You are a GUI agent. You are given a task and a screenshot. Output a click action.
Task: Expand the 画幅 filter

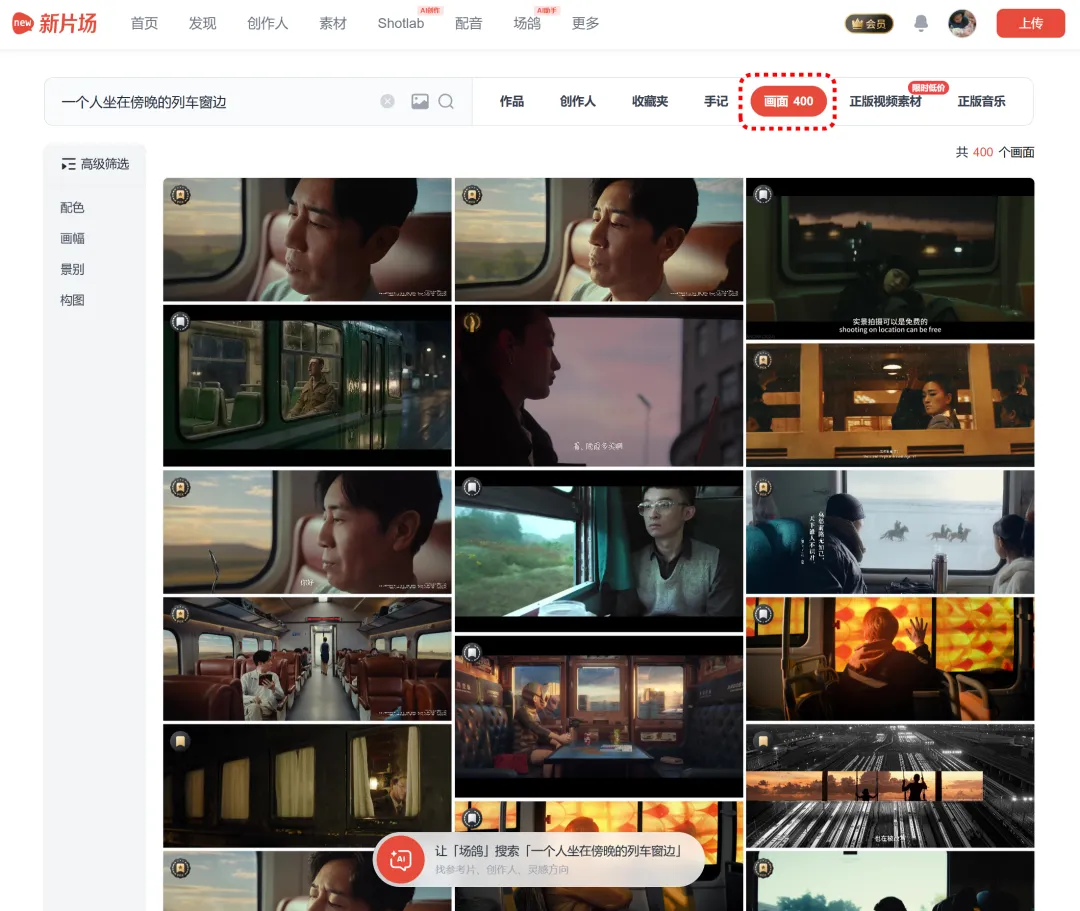[x=72, y=238]
